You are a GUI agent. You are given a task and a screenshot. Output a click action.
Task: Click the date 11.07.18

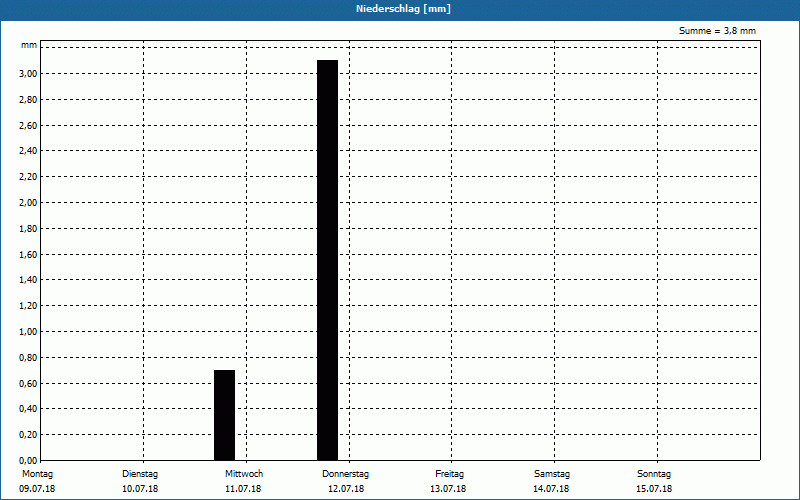point(243,489)
